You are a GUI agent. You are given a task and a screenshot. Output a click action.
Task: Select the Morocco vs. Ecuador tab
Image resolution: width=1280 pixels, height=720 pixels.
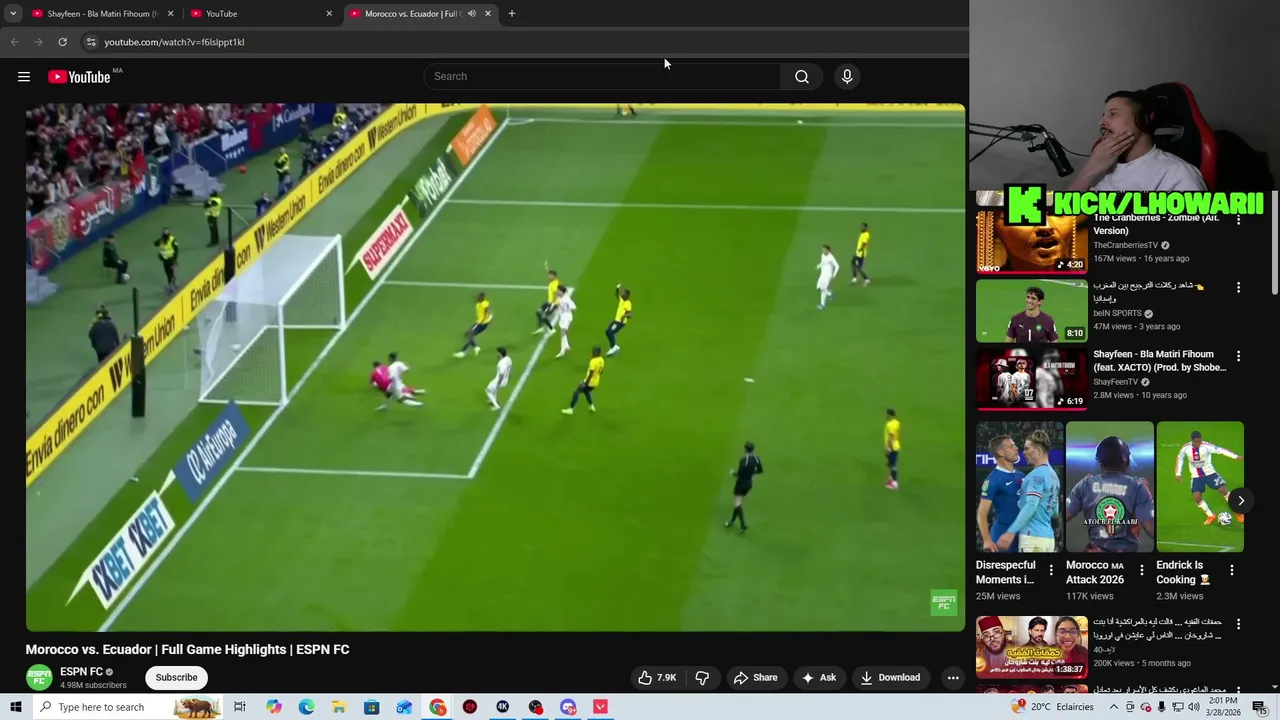point(421,14)
